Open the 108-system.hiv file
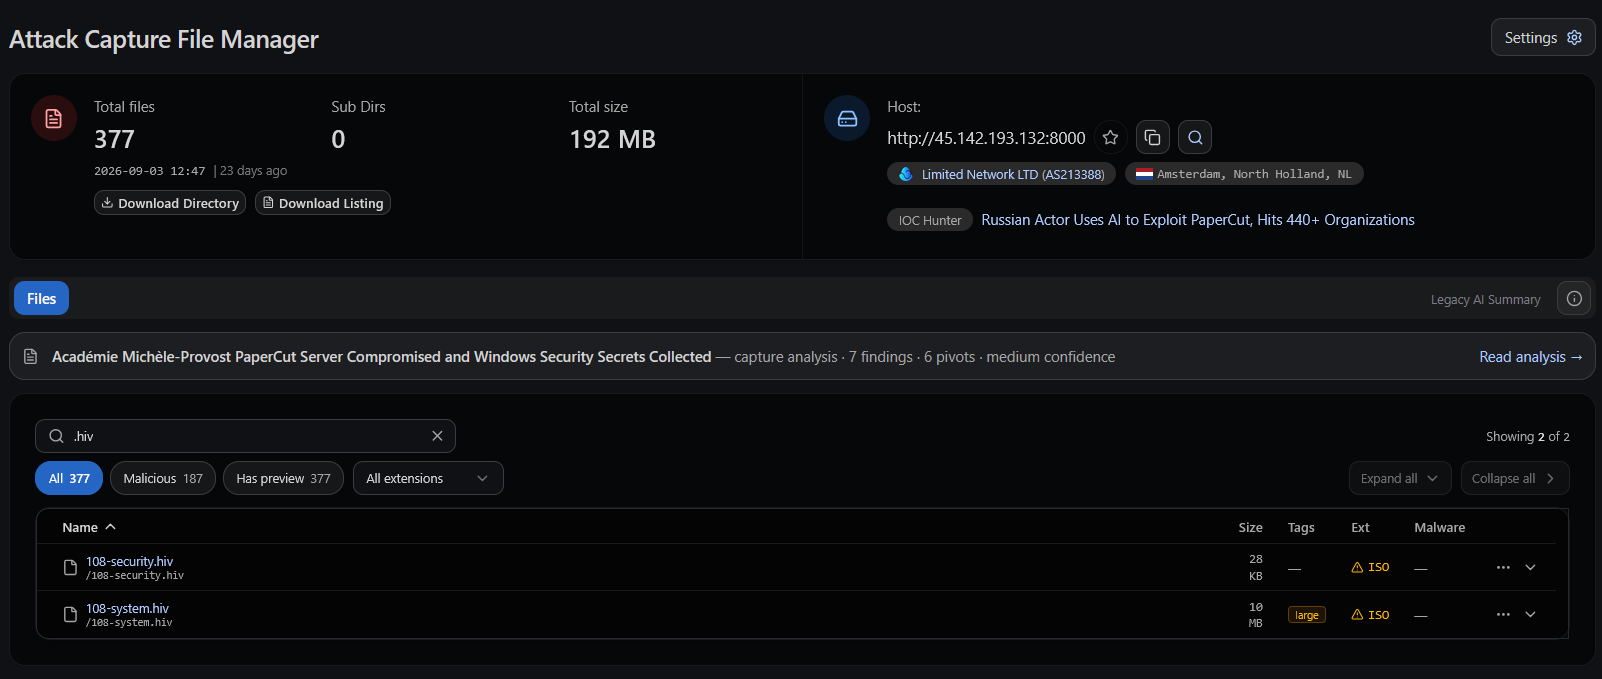 coord(127,608)
